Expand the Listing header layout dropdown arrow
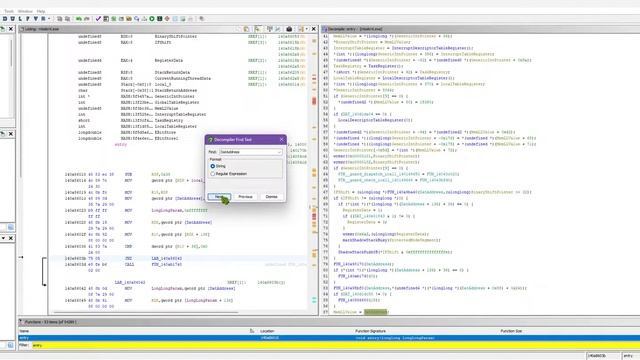 (x=307, y=29)
